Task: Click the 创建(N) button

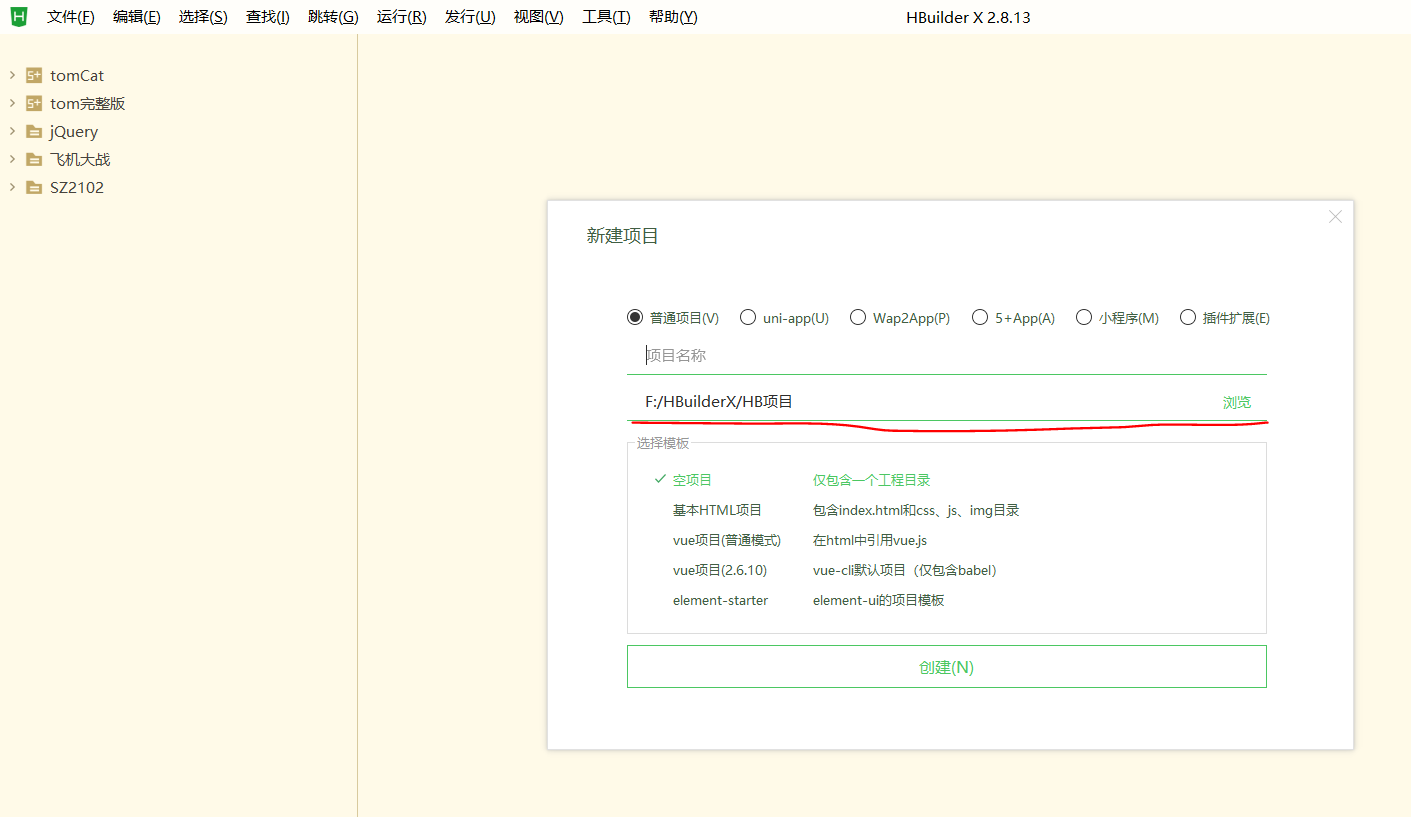Action: (946, 666)
